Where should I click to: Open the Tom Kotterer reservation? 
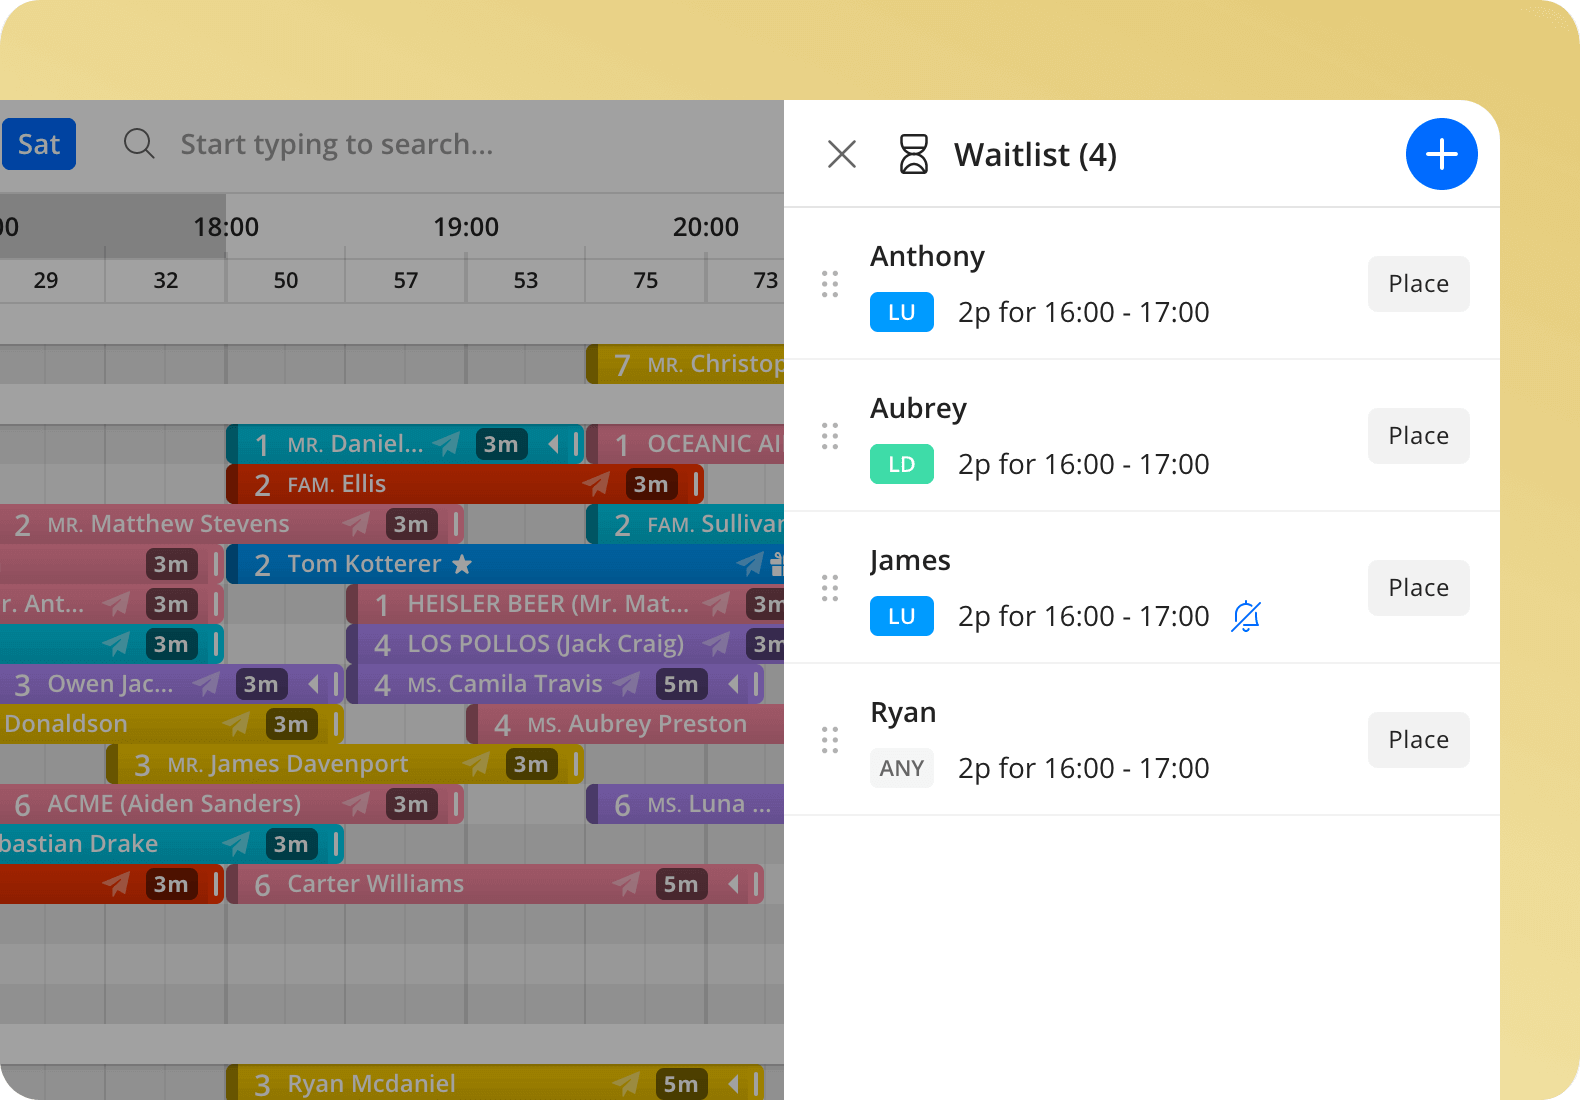click(x=505, y=564)
